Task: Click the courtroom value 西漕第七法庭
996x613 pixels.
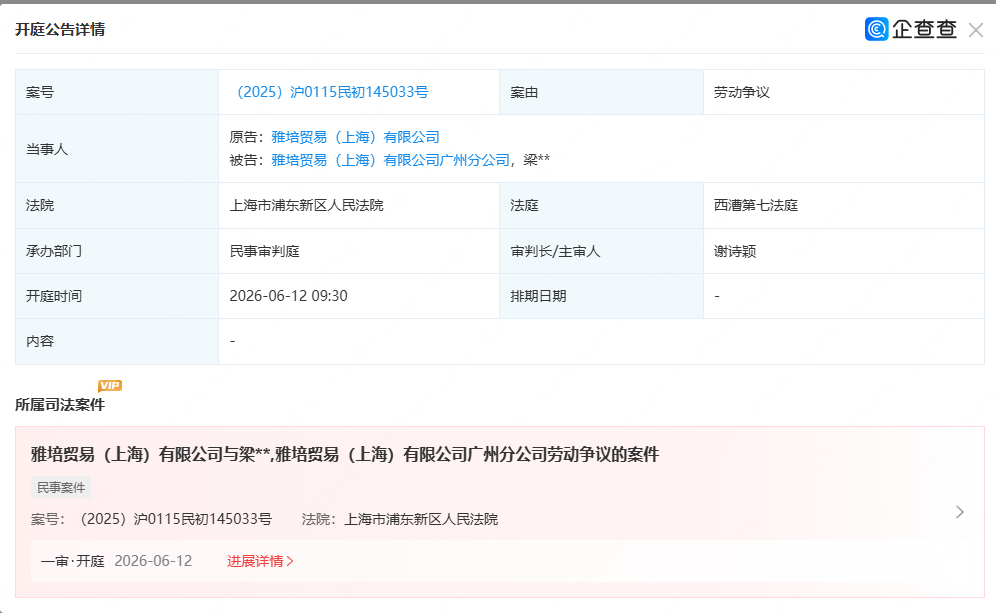Action: click(755, 205)
